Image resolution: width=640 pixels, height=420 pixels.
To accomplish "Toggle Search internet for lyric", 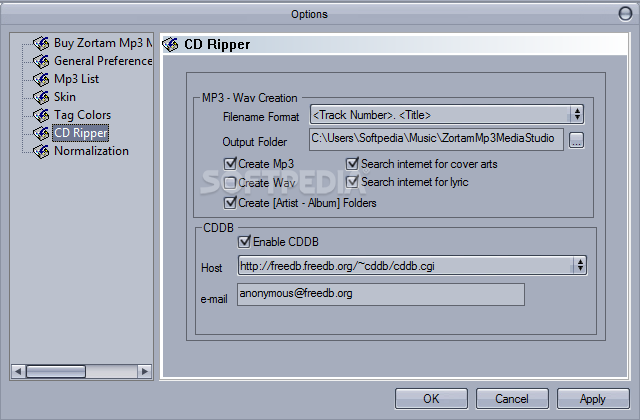I will pyautogui.click(x=352, y=182).
